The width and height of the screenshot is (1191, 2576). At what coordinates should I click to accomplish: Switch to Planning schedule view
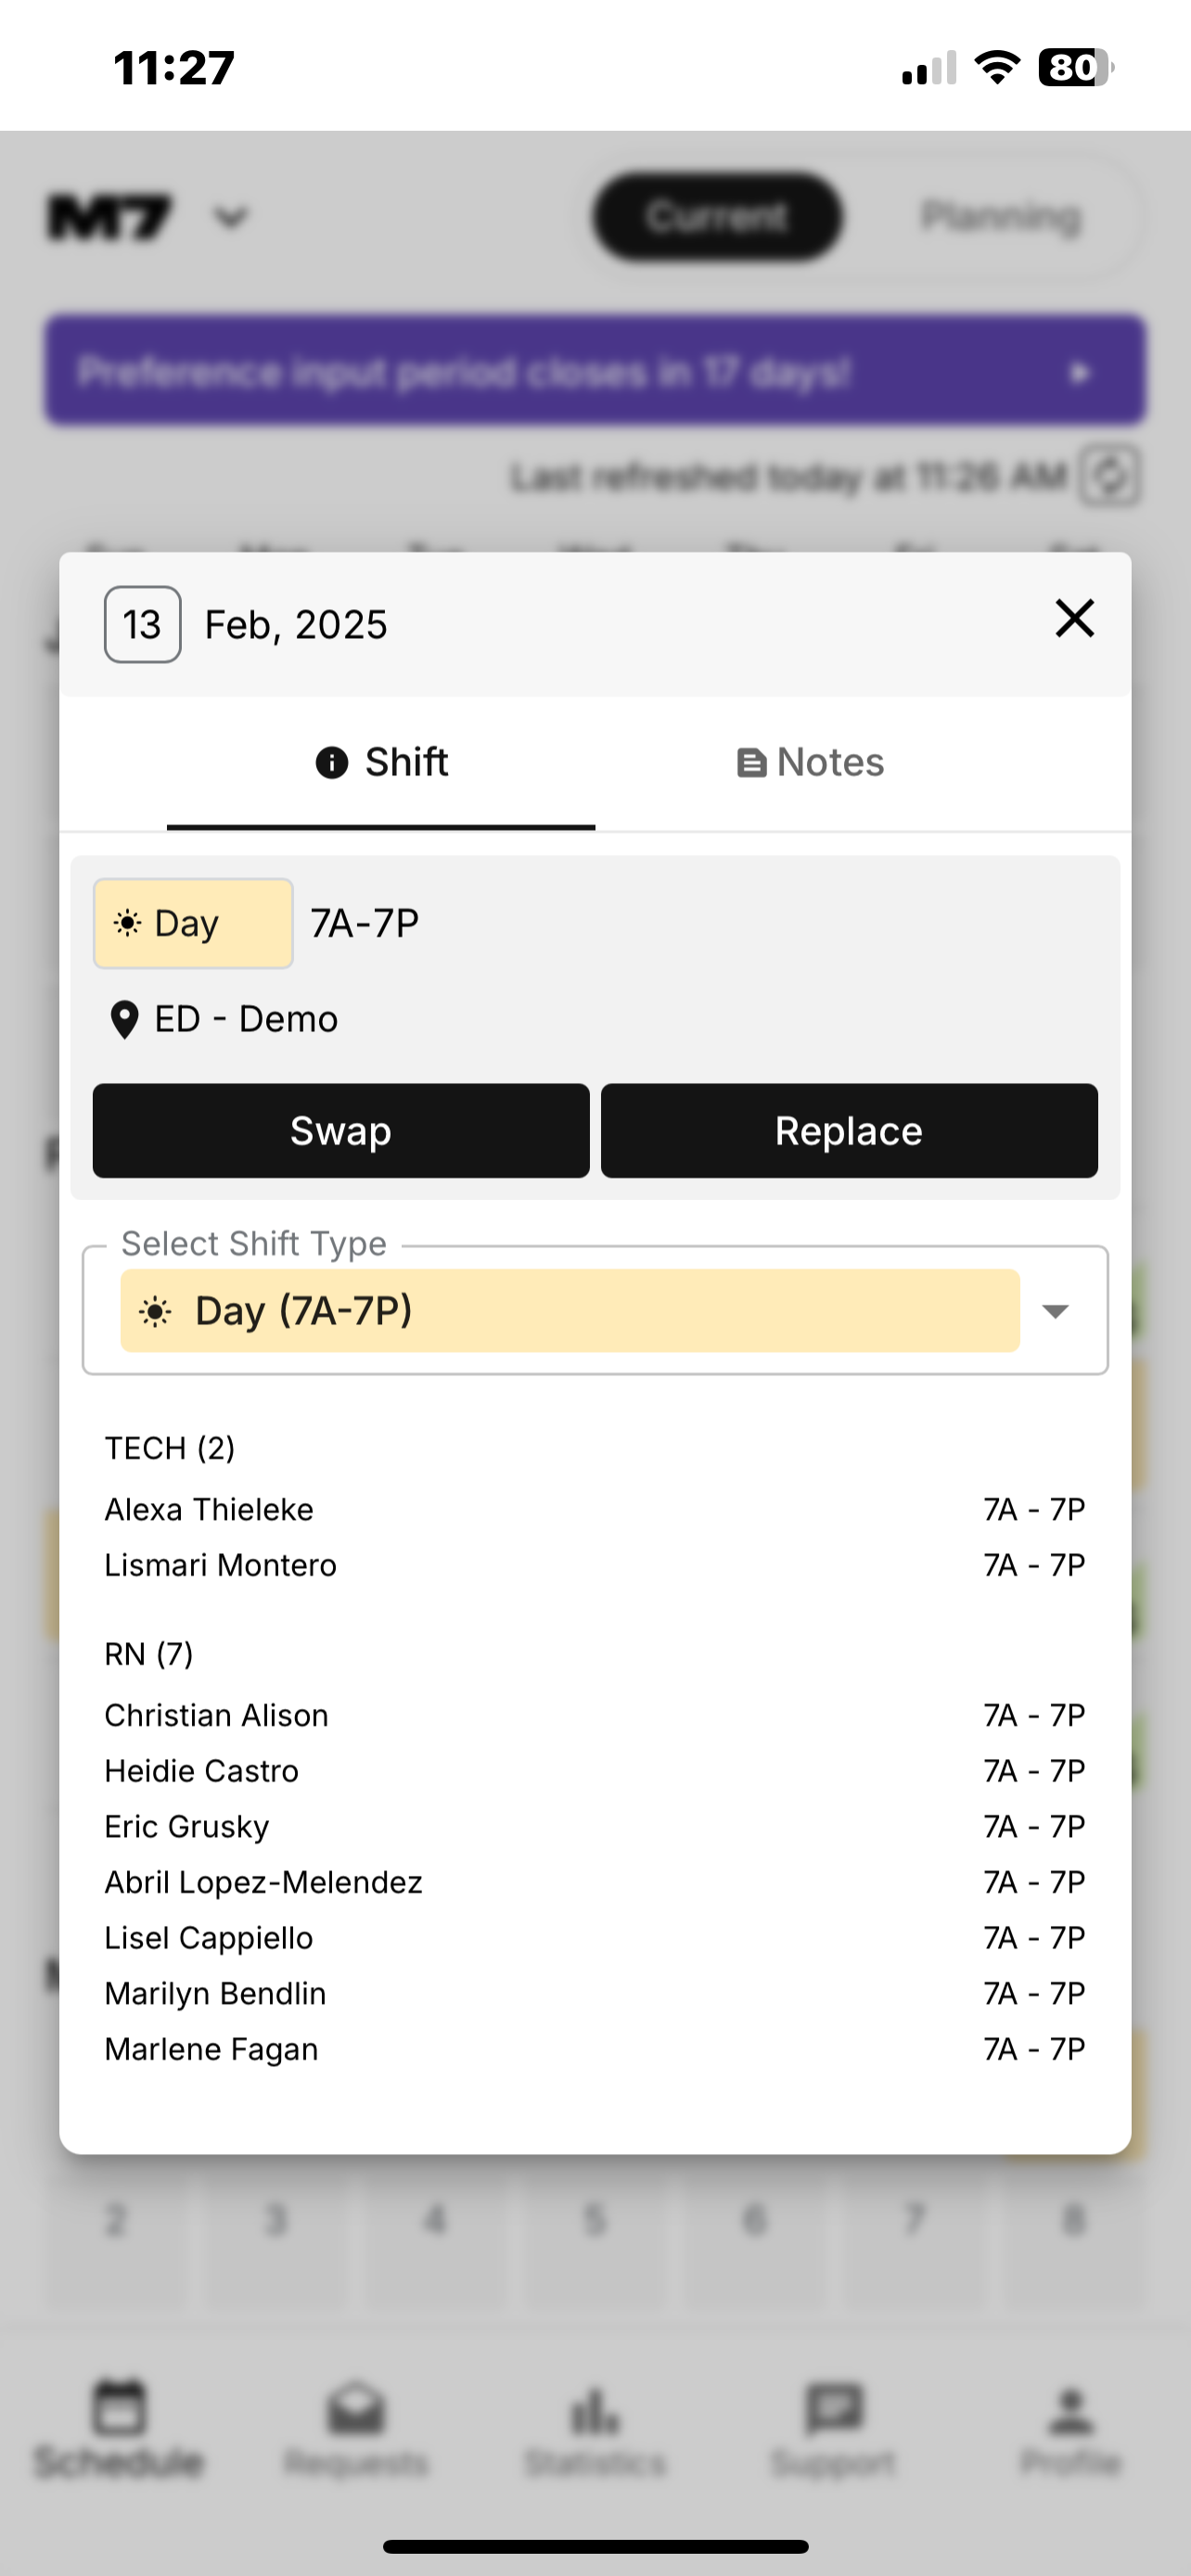point(1000,217)
